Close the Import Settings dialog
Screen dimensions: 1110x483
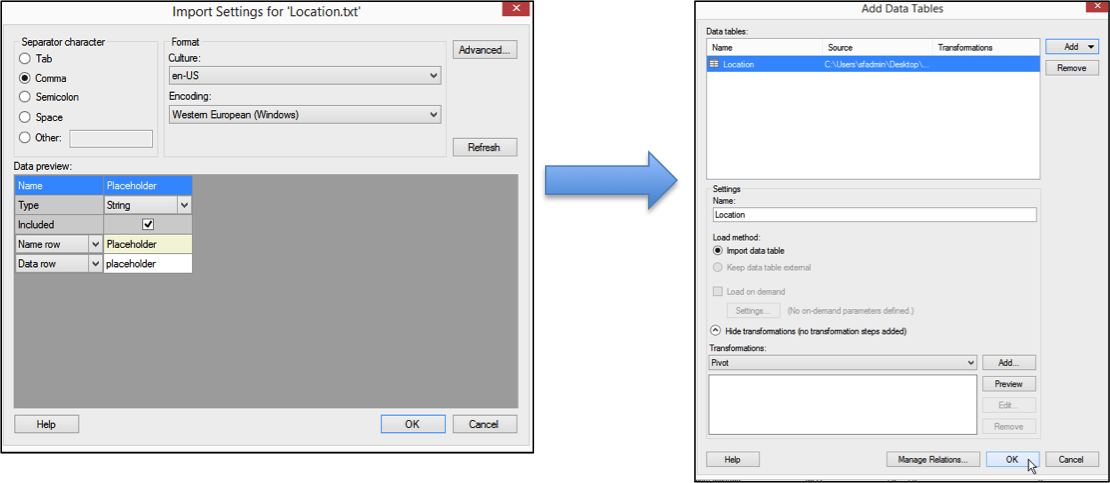pyautogui.click(x=516, y=9)
